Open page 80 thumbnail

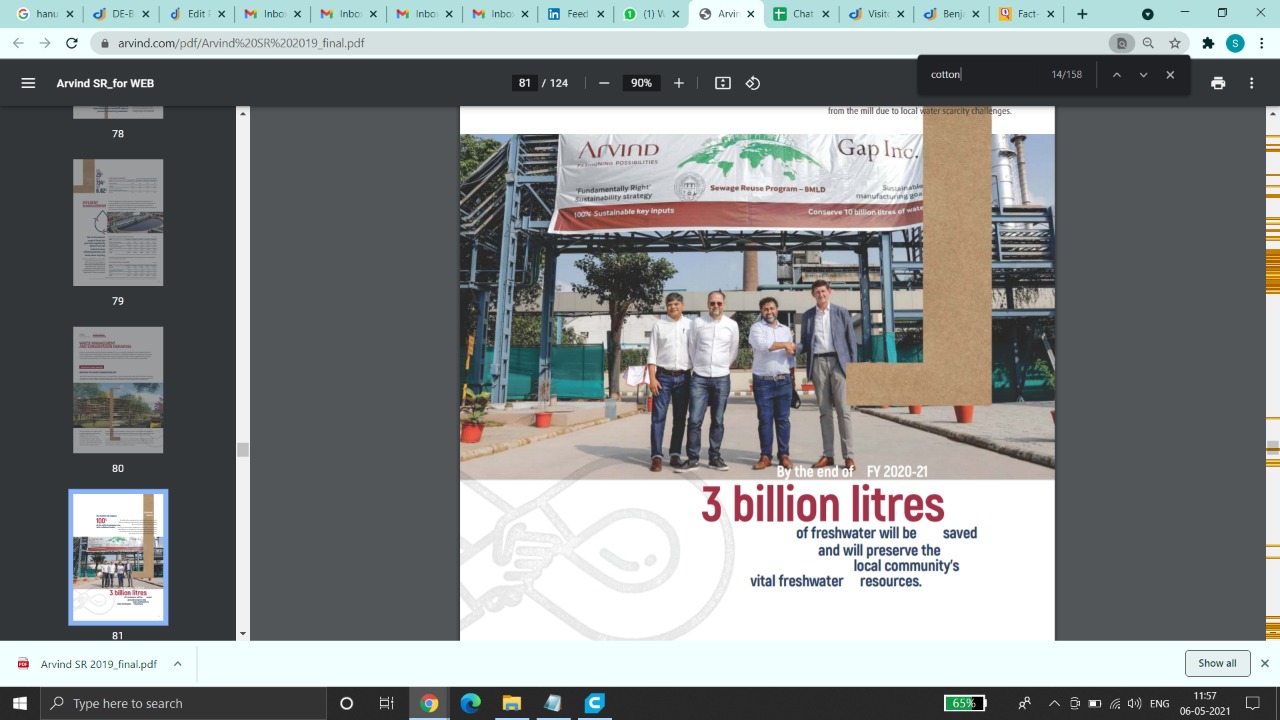point(118,389)
